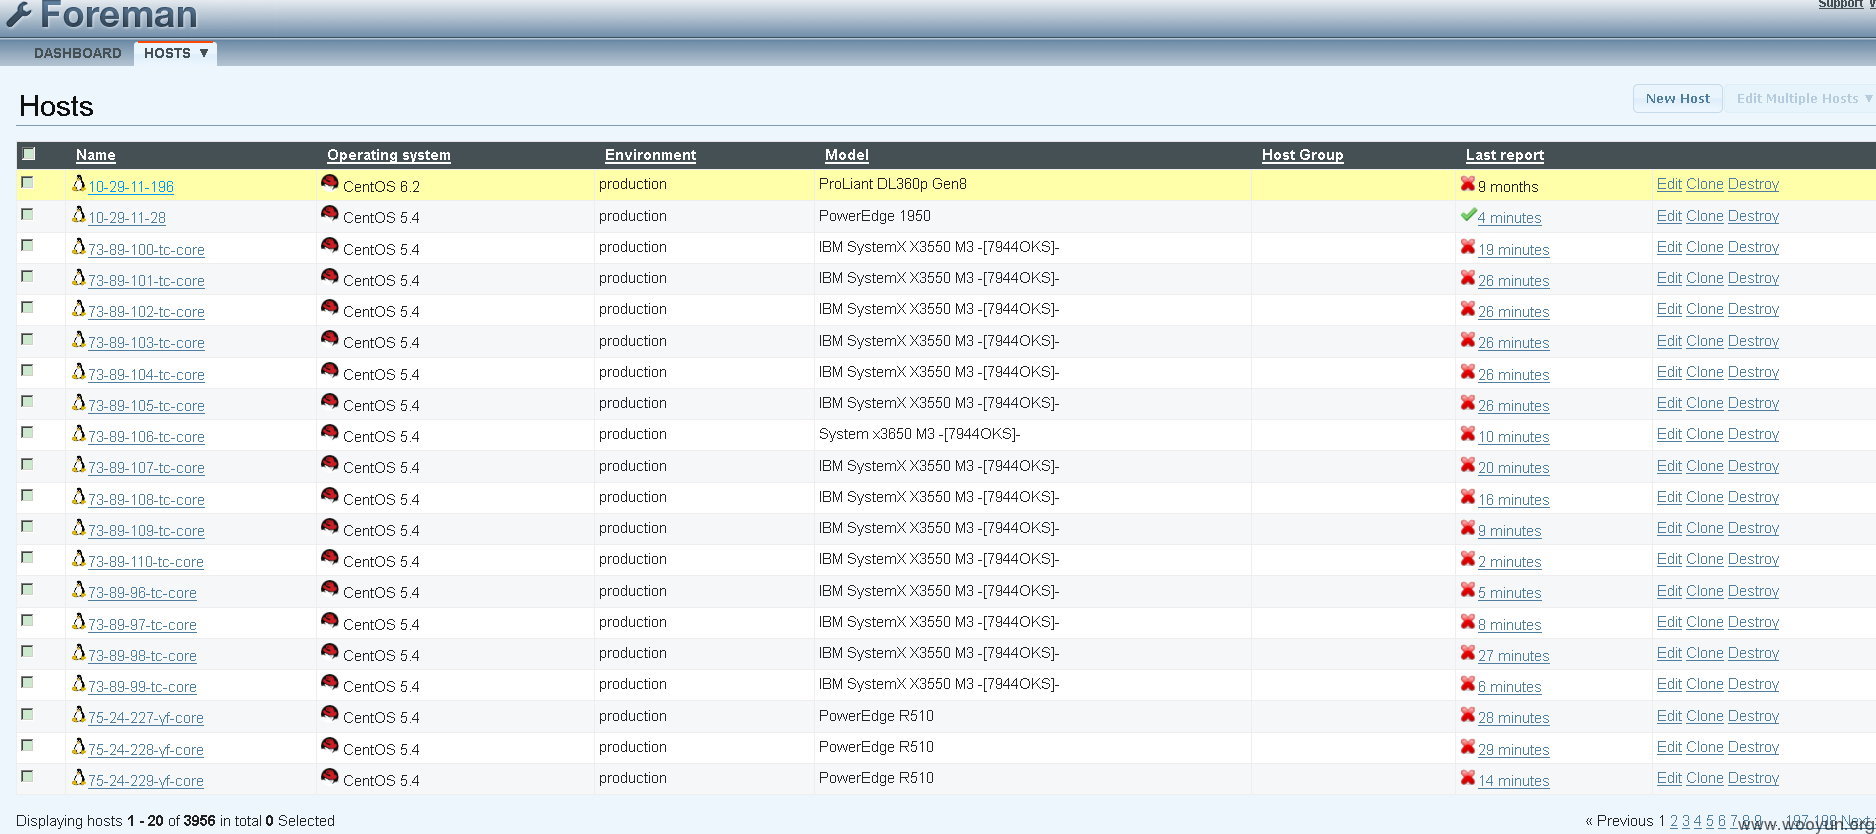Click Clone for host 73-89-110-tc-core
This screenshot has width=1876, height=834.
(1704, 559)
